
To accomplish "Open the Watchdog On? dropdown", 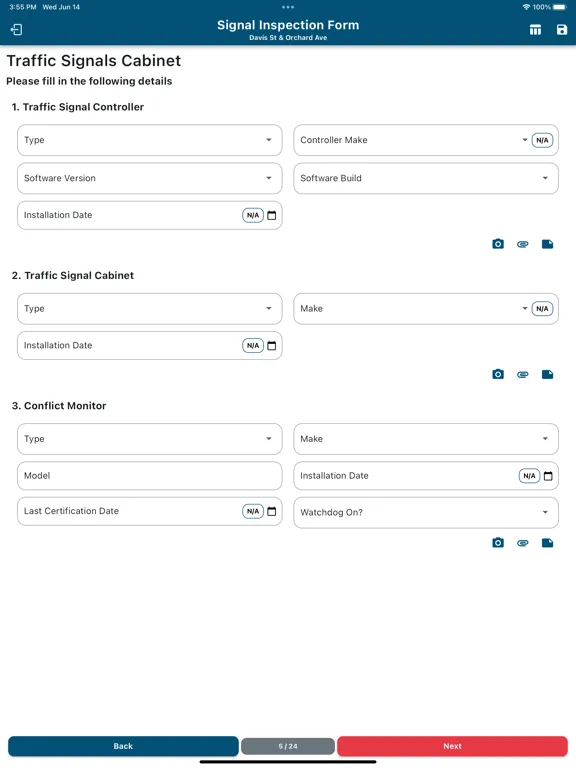I will pos(426,512).
